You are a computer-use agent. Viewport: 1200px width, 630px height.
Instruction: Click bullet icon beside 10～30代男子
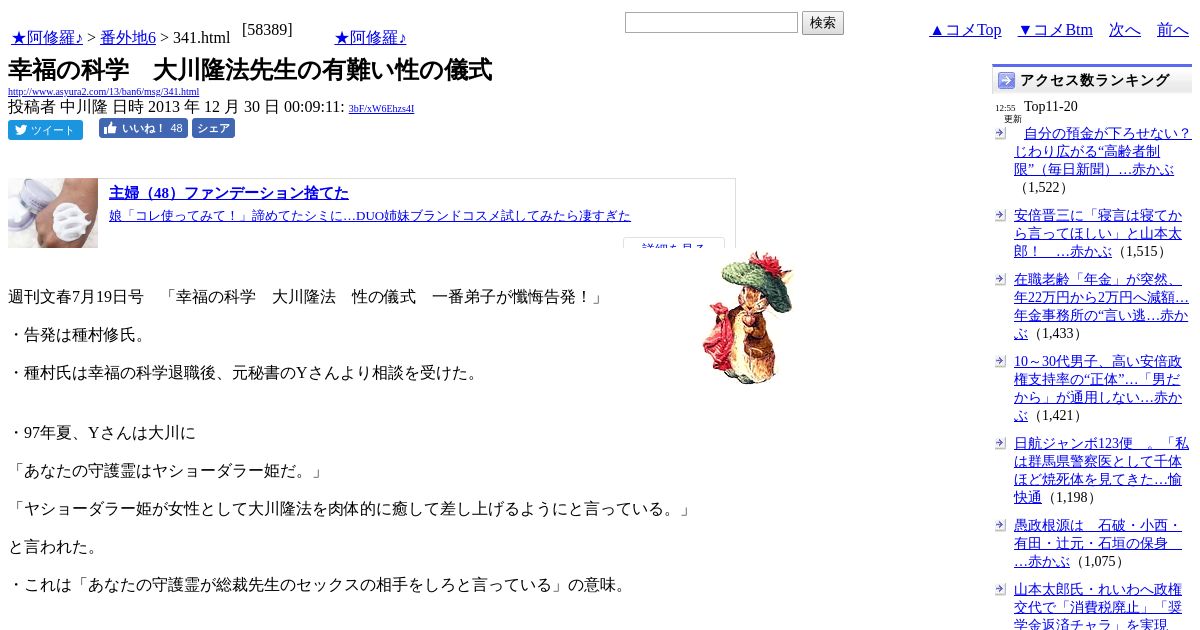tap(1000, 361)
